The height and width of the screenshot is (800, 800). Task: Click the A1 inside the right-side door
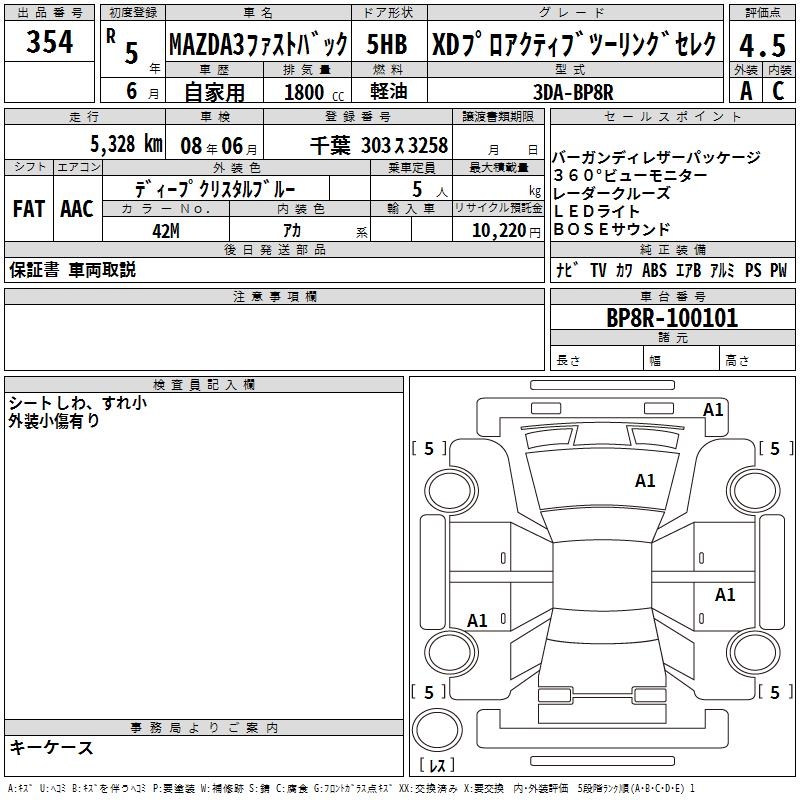point(724,595)
